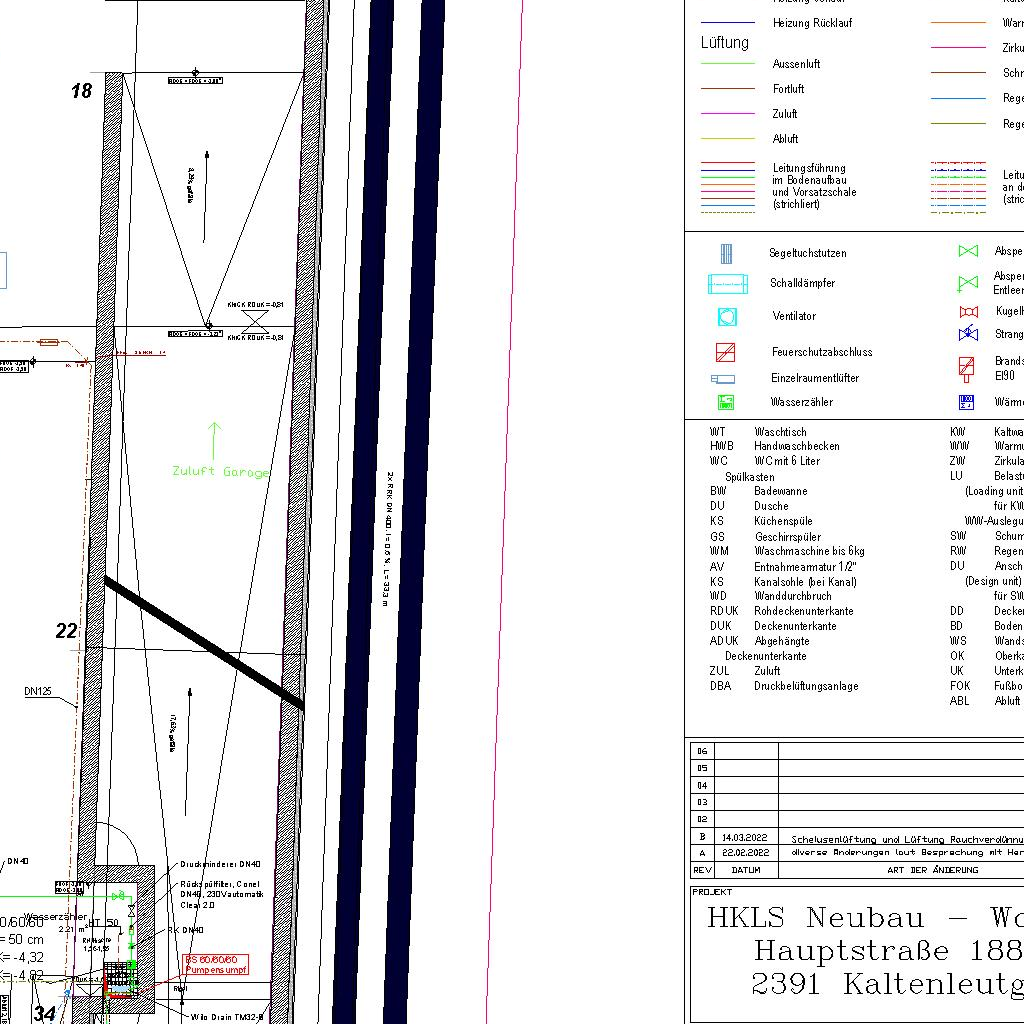Select the blue Strangregulierventil valve symbol
The image size is (1024, 1024).
968,334
